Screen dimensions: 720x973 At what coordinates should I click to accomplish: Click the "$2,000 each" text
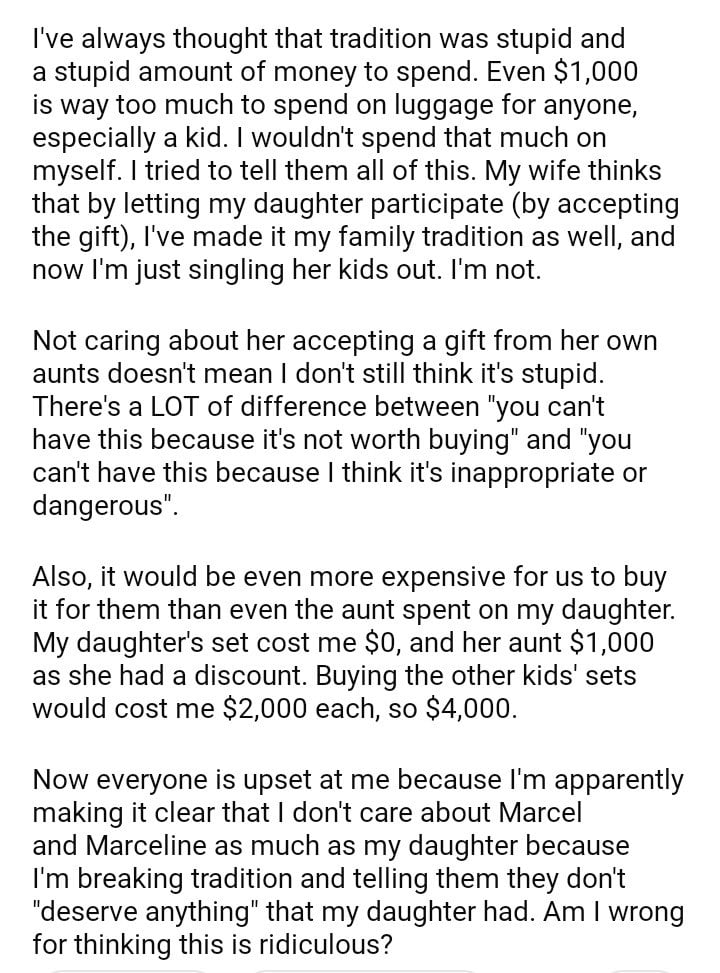[285, 709]
